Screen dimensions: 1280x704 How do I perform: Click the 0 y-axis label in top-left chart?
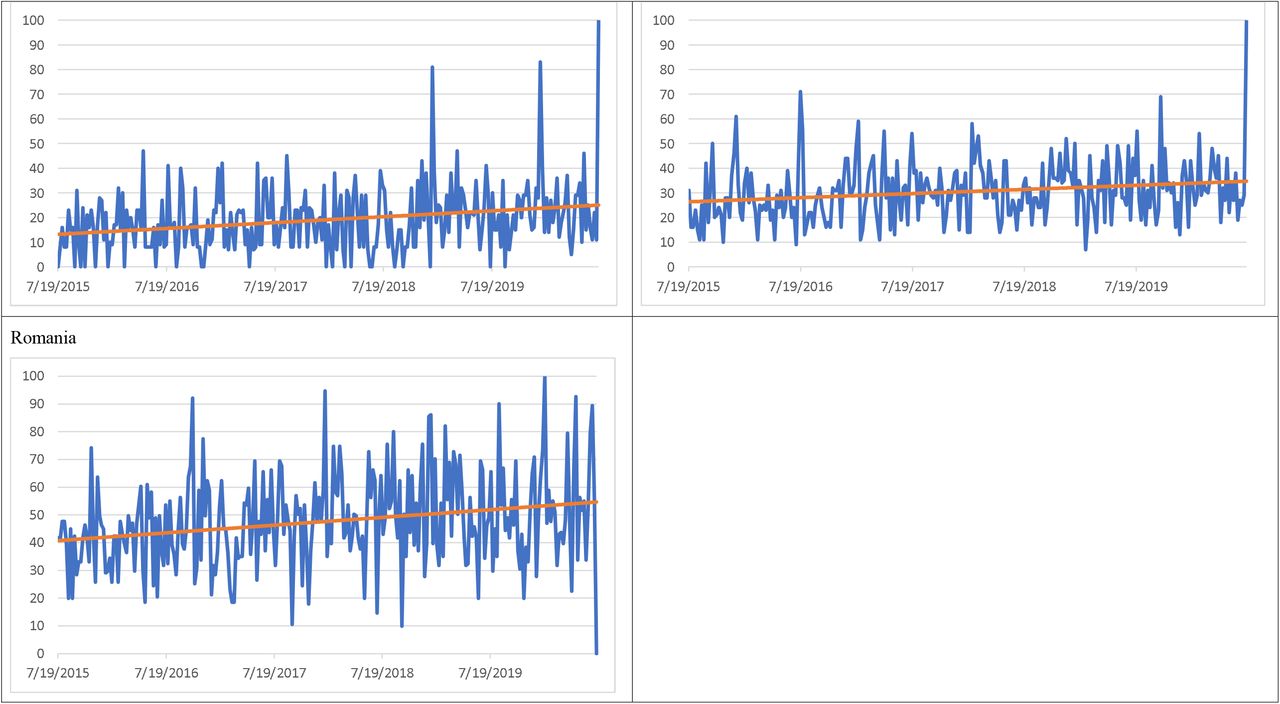42,267
